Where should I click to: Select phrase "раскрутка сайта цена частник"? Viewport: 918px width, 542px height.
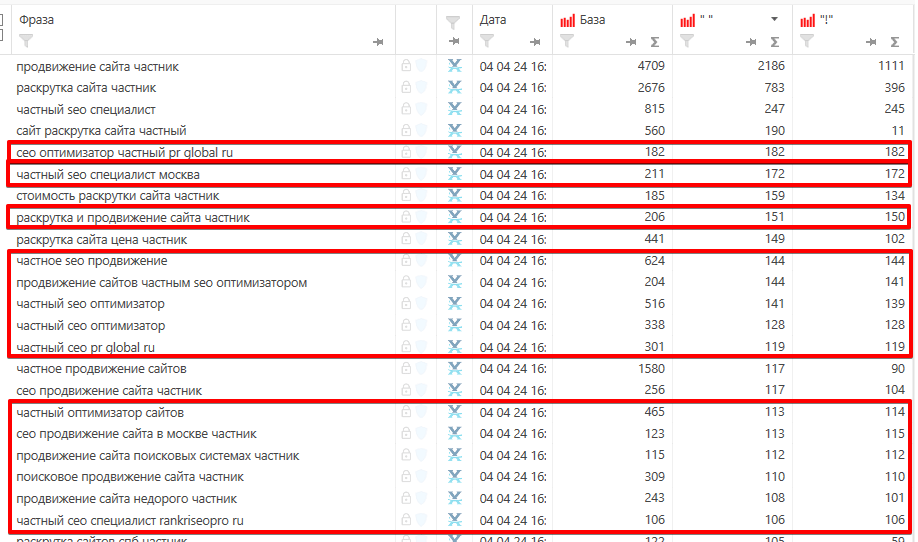coord(102,239)
